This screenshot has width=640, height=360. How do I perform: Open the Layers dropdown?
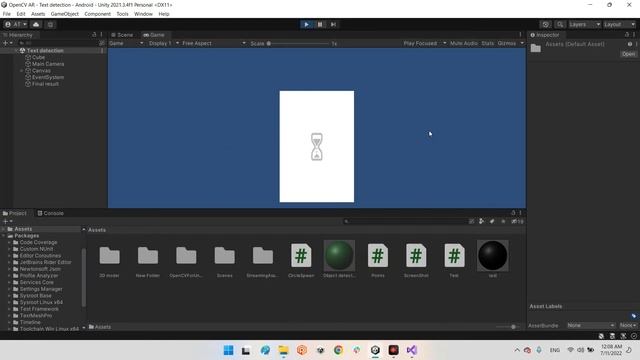pyautogui.click(x=584, y=24)
